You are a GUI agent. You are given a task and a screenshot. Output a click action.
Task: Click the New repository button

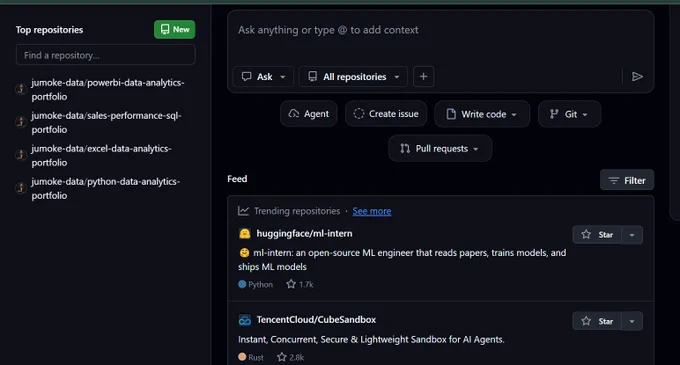click(174, 29)
